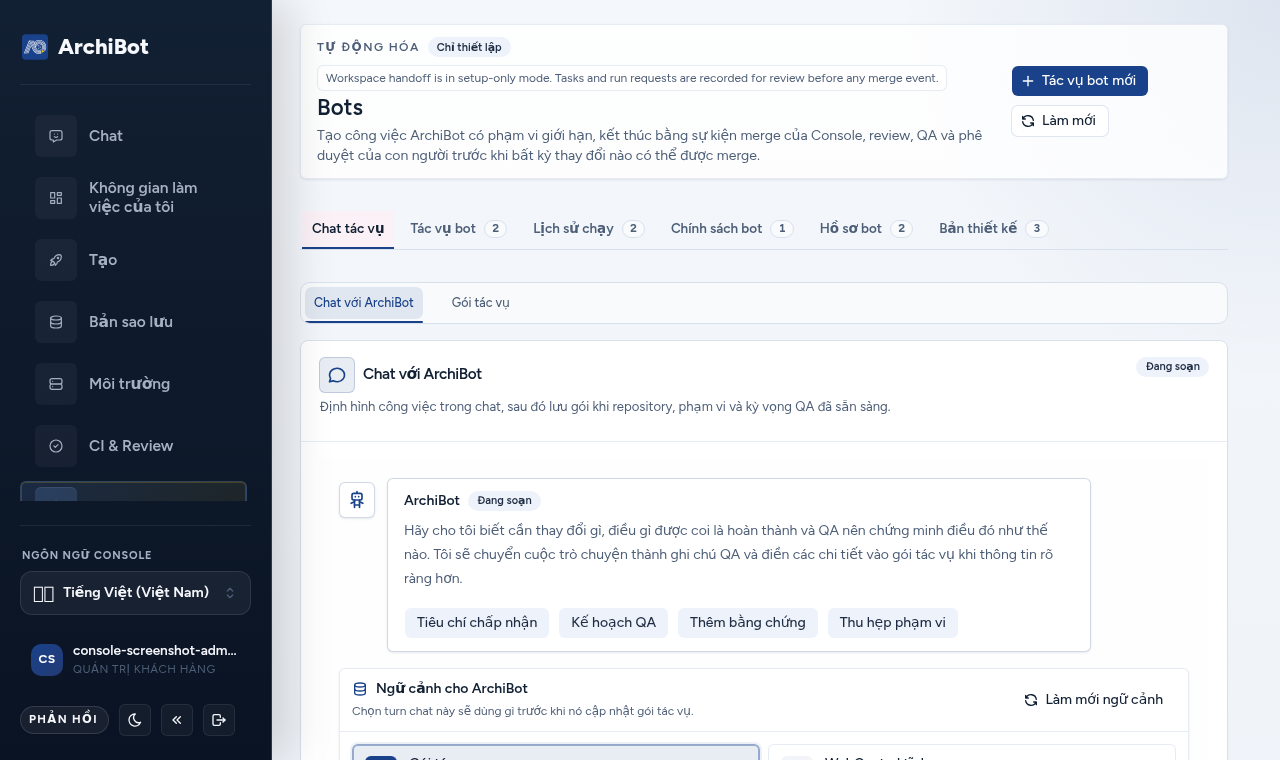Click the ArchiBot logo icon
Image resolution: width=1280 pixels, height=760 pixels.
point(35,47)
